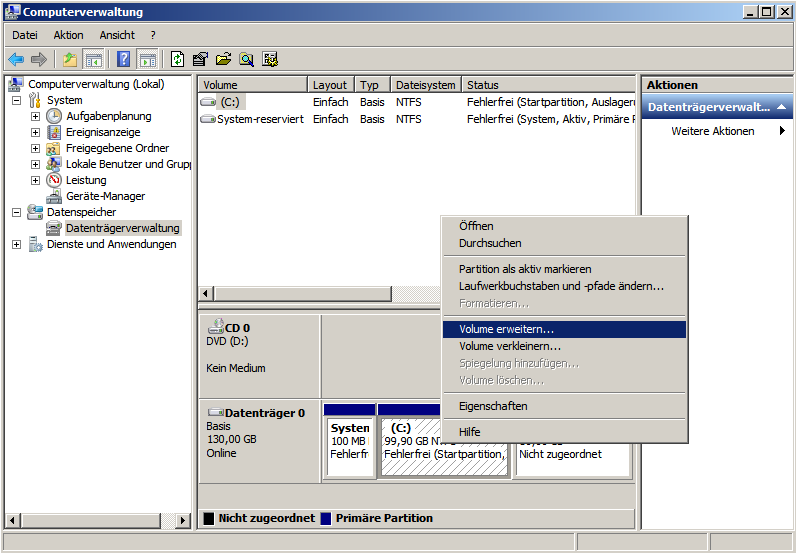Click the open folder toolbar icon
The height and width of the screenshot is (553, 796).
tap(223, 59)
